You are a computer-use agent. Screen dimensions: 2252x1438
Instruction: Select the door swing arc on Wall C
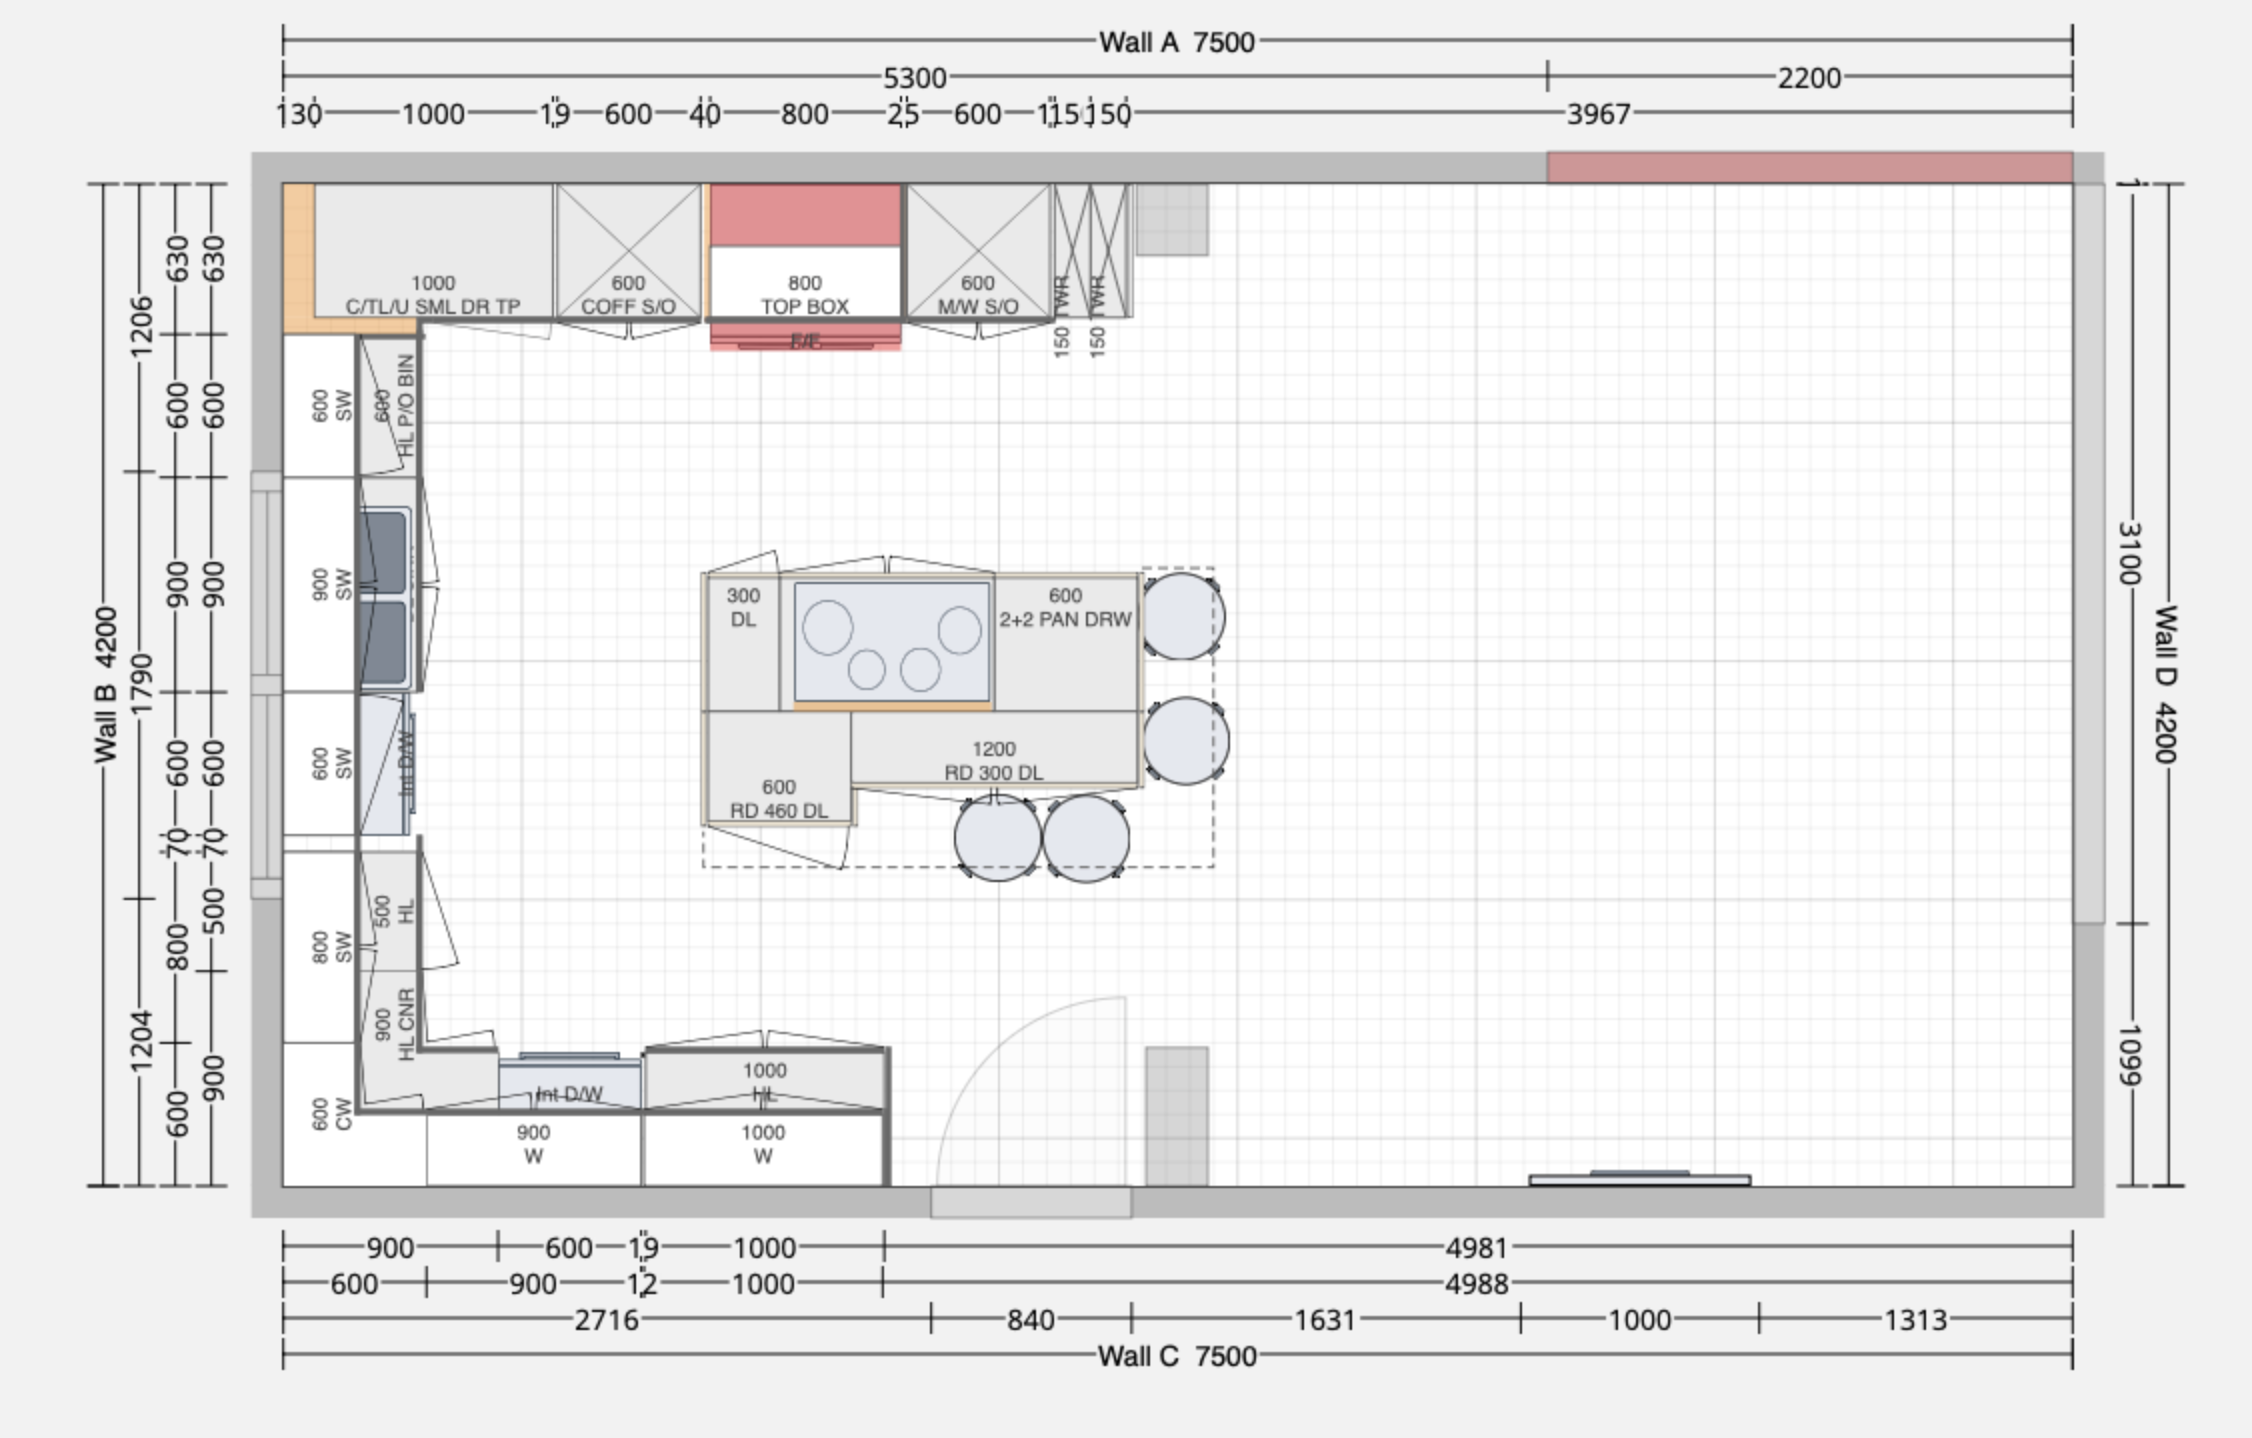coord(1030,1091)
